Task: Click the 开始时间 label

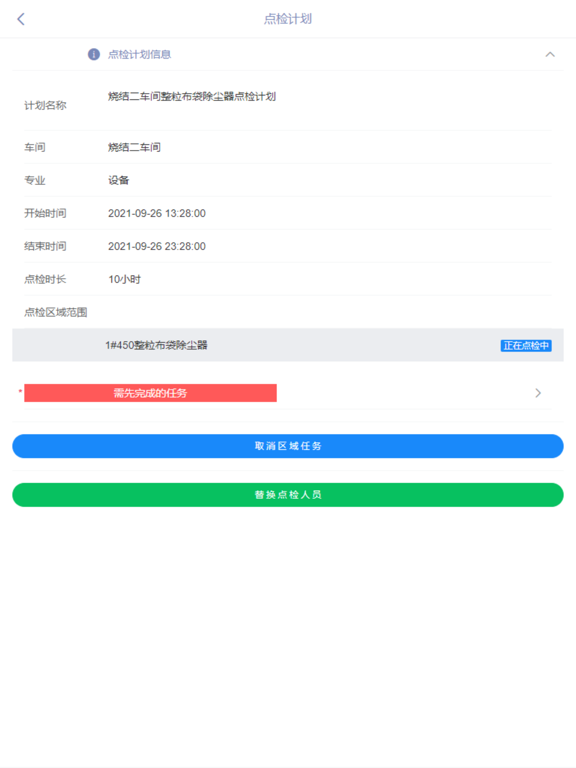Action: 45,213
